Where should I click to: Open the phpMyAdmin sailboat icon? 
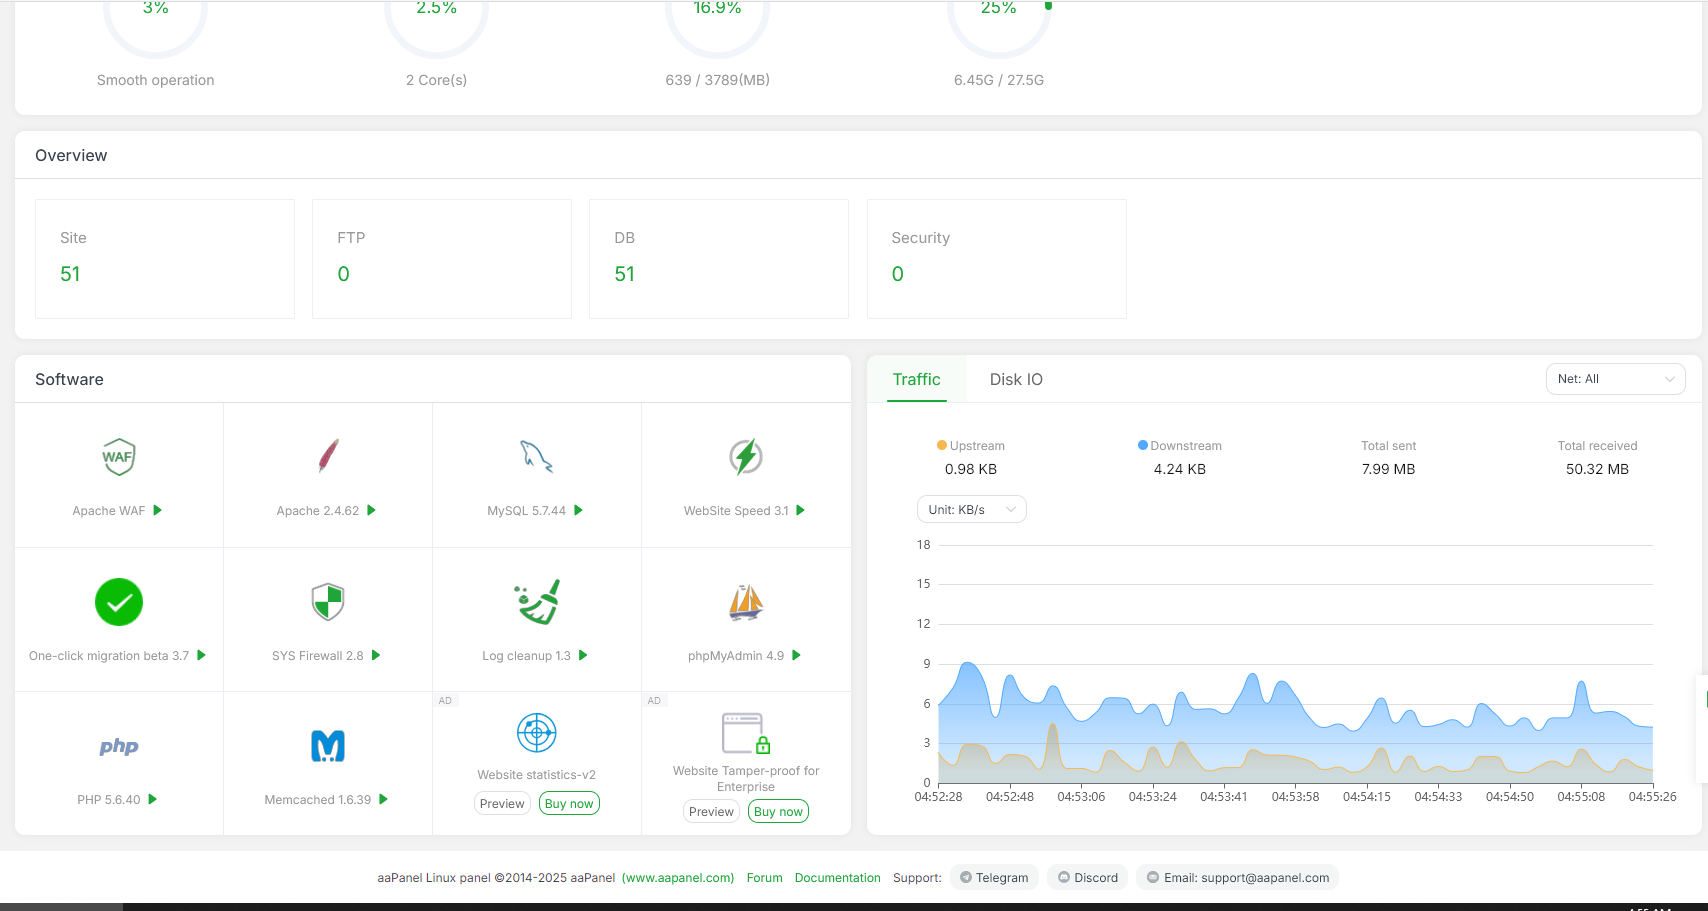pos(745,602)
